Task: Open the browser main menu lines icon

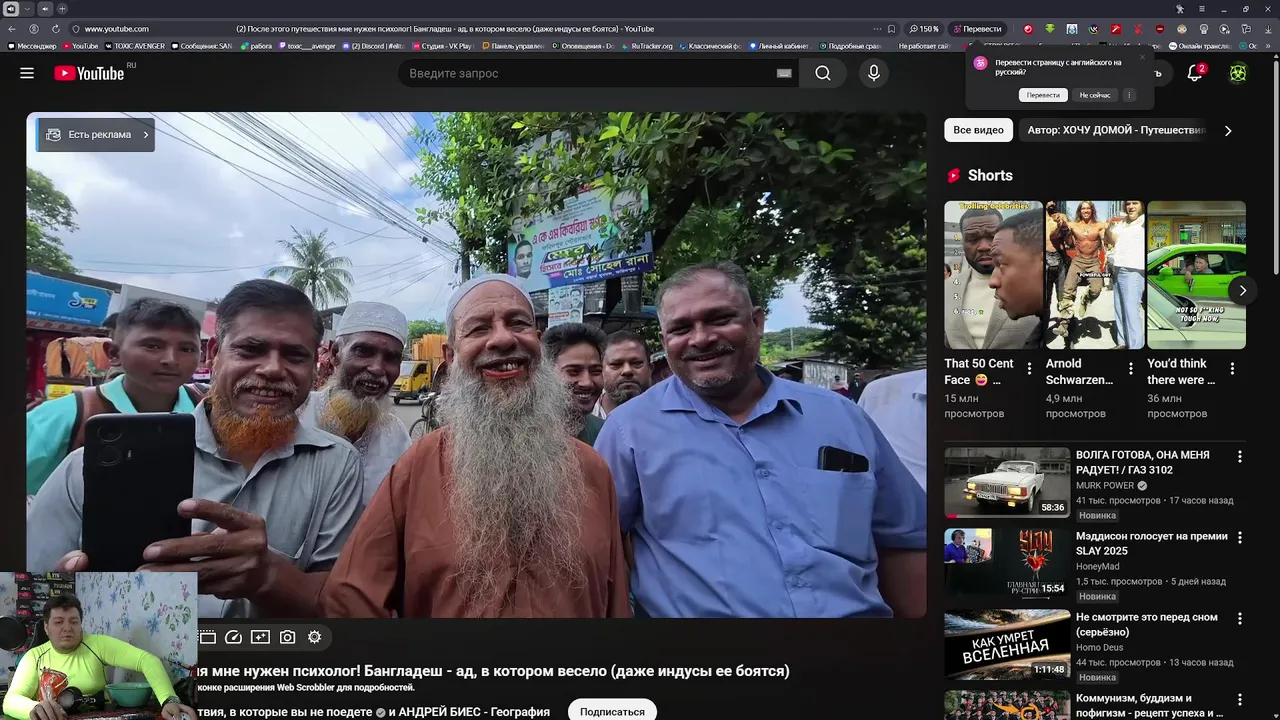Action: 1203,9
